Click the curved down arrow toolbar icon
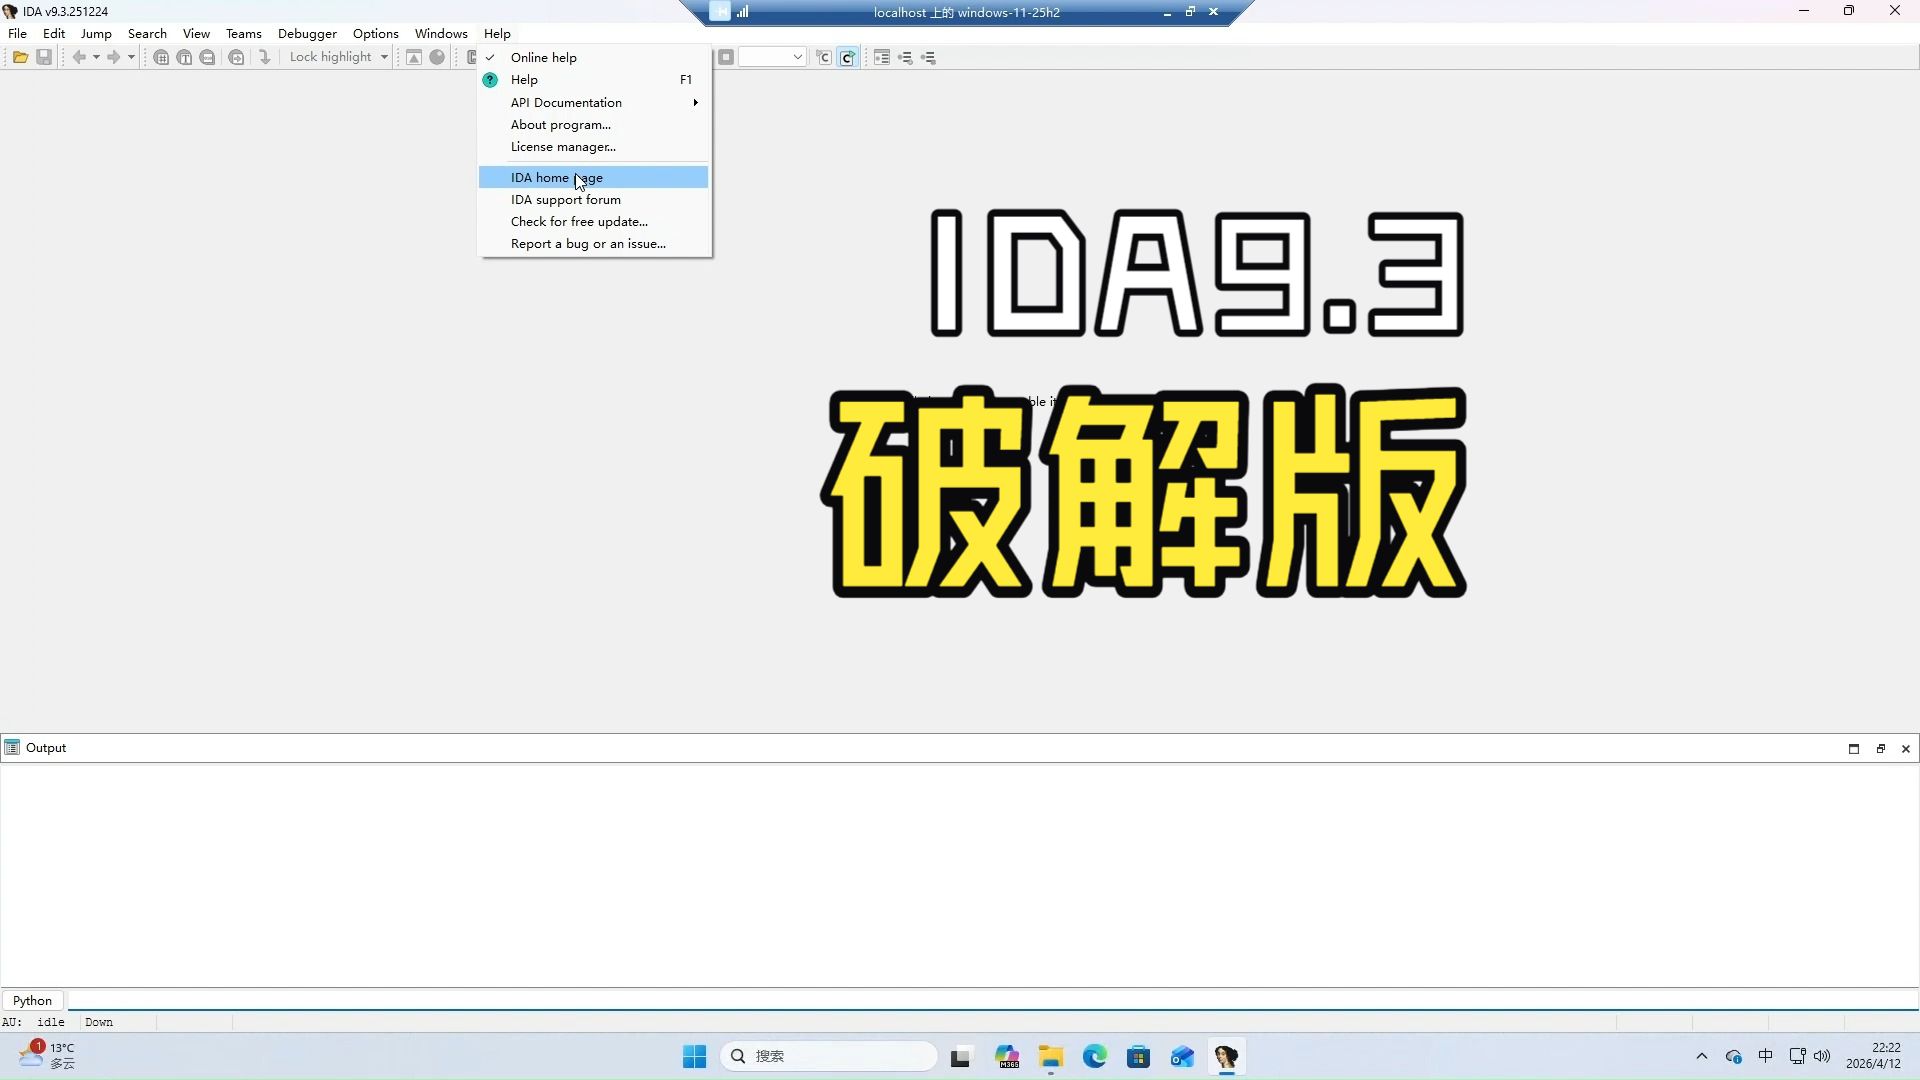The width and height of the screenshot is (1920, 1080). click(265, 57)
